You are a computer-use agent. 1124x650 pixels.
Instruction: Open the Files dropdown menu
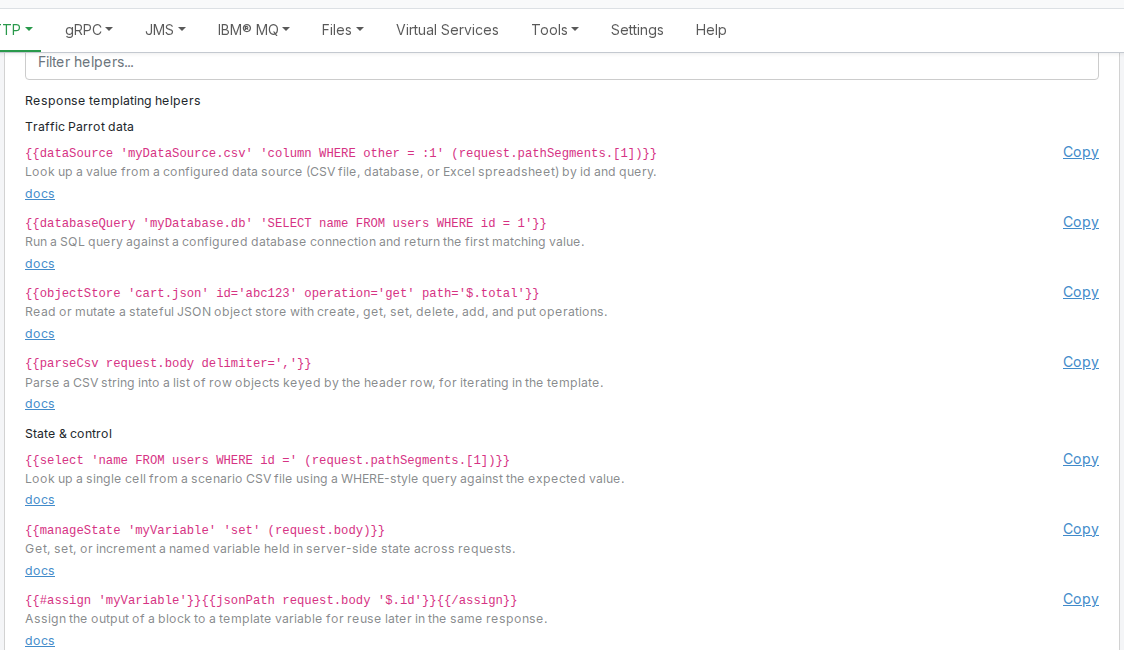342,30
